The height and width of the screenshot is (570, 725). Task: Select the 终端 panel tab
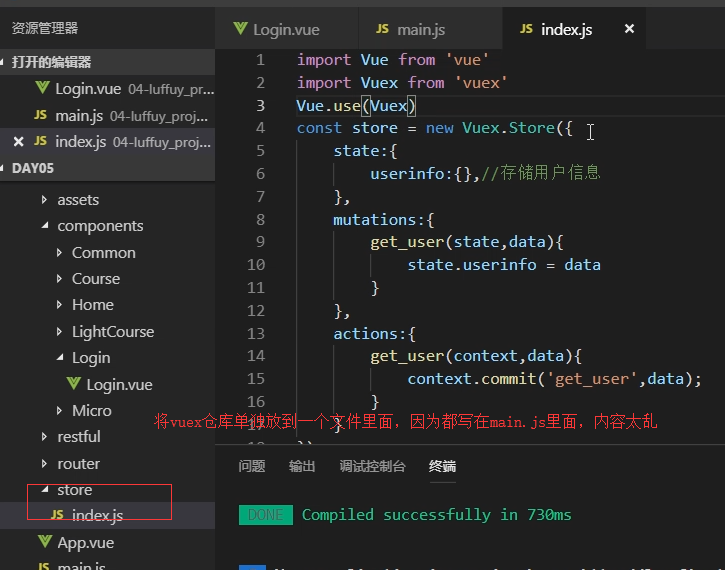pyautogui.click(x=442, y=466)
